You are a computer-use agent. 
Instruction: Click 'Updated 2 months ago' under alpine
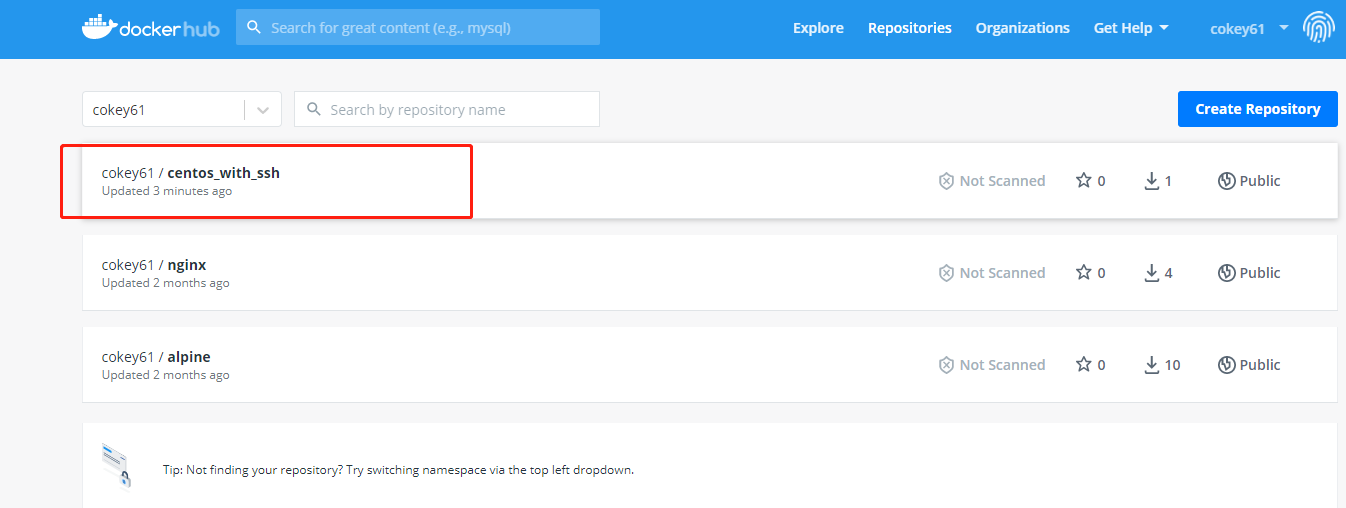tap(166, 375)
